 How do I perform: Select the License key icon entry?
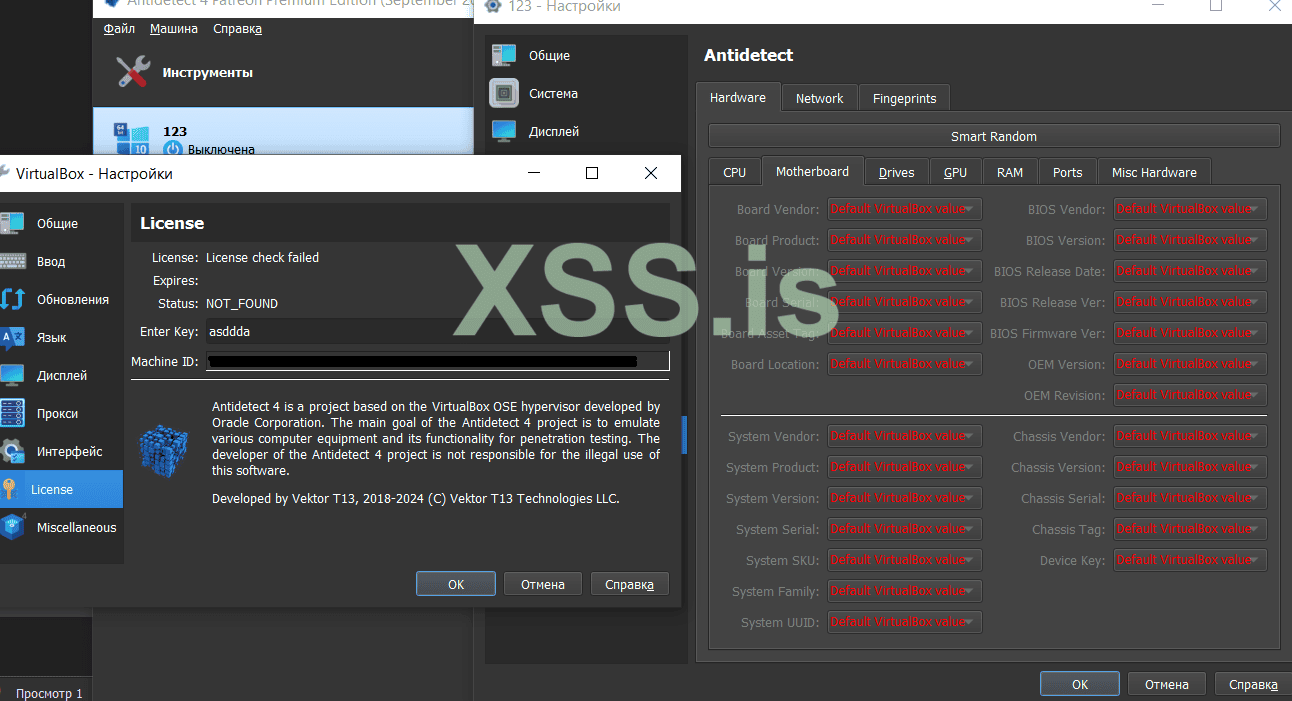(x=9, y=490)
